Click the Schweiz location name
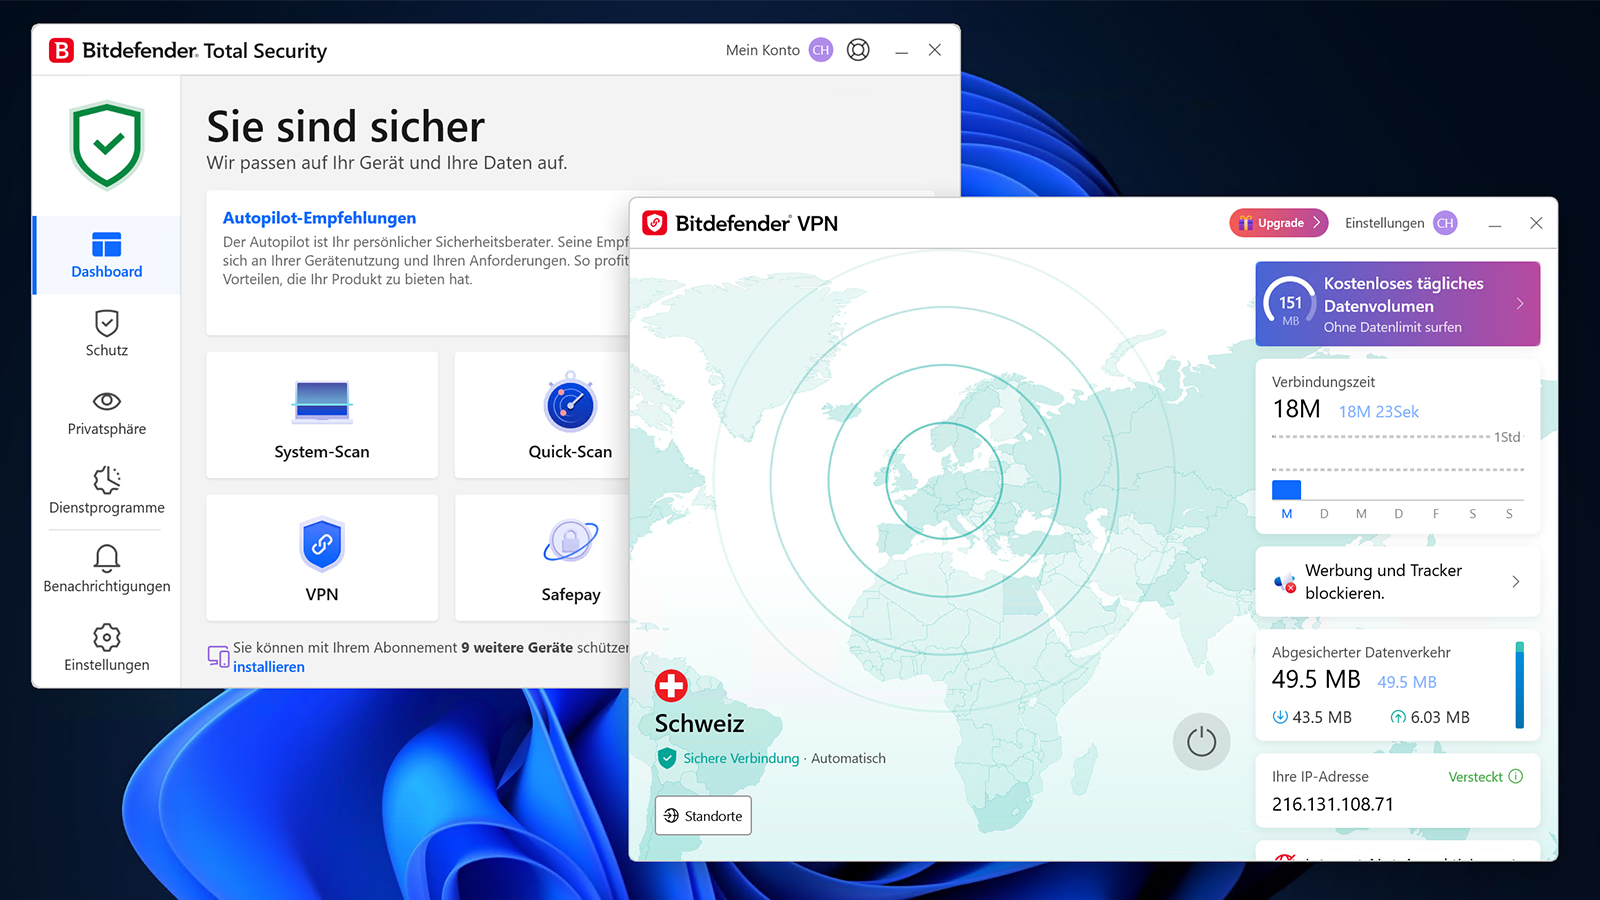This screenshot has height=900, width=1600. 699,724
